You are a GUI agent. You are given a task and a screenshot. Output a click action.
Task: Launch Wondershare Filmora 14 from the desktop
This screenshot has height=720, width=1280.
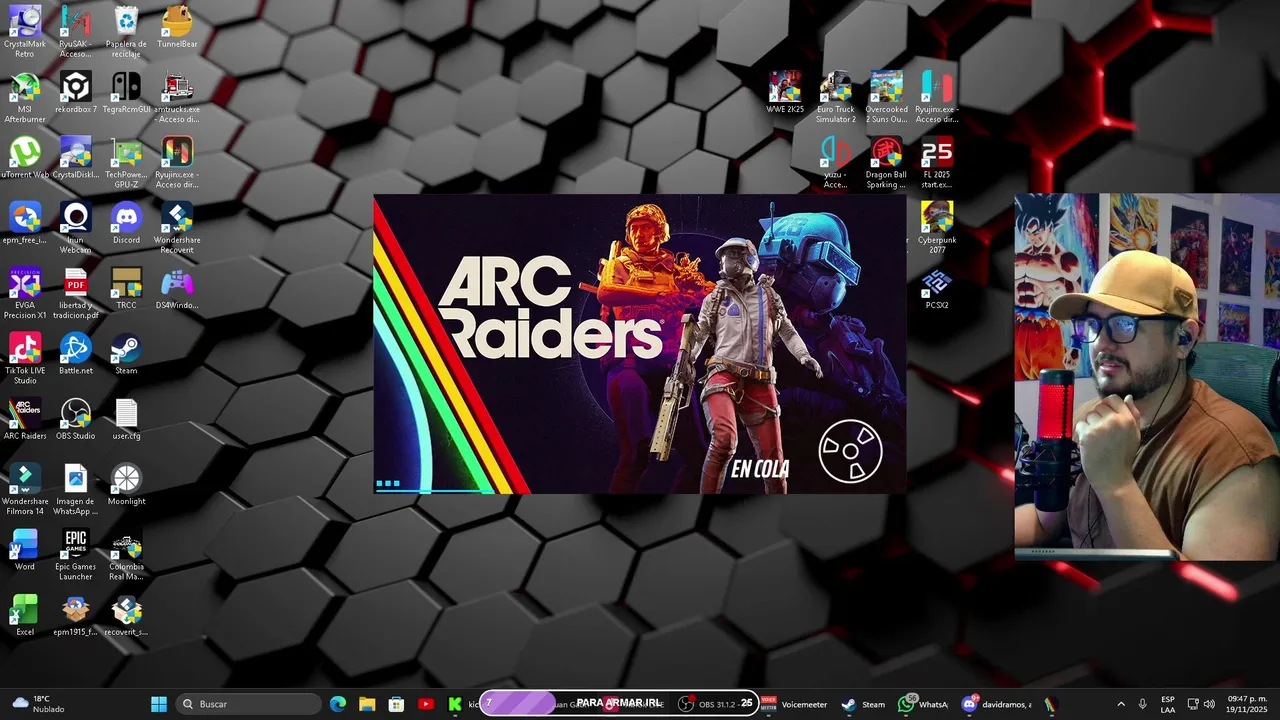[24, 489]
